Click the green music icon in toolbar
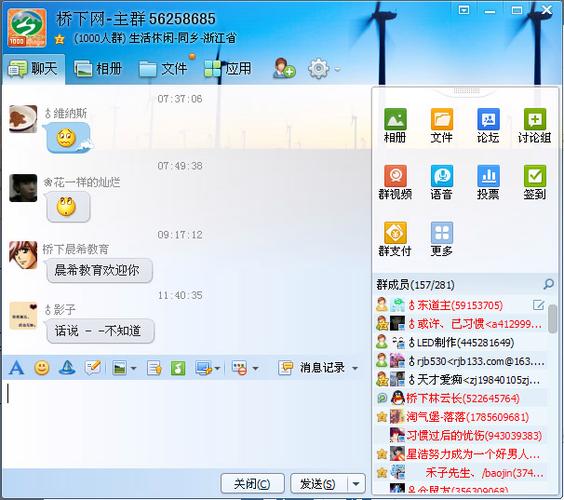Image resolution: width=564 pixels, height=500 pixels. click(178, 368)
